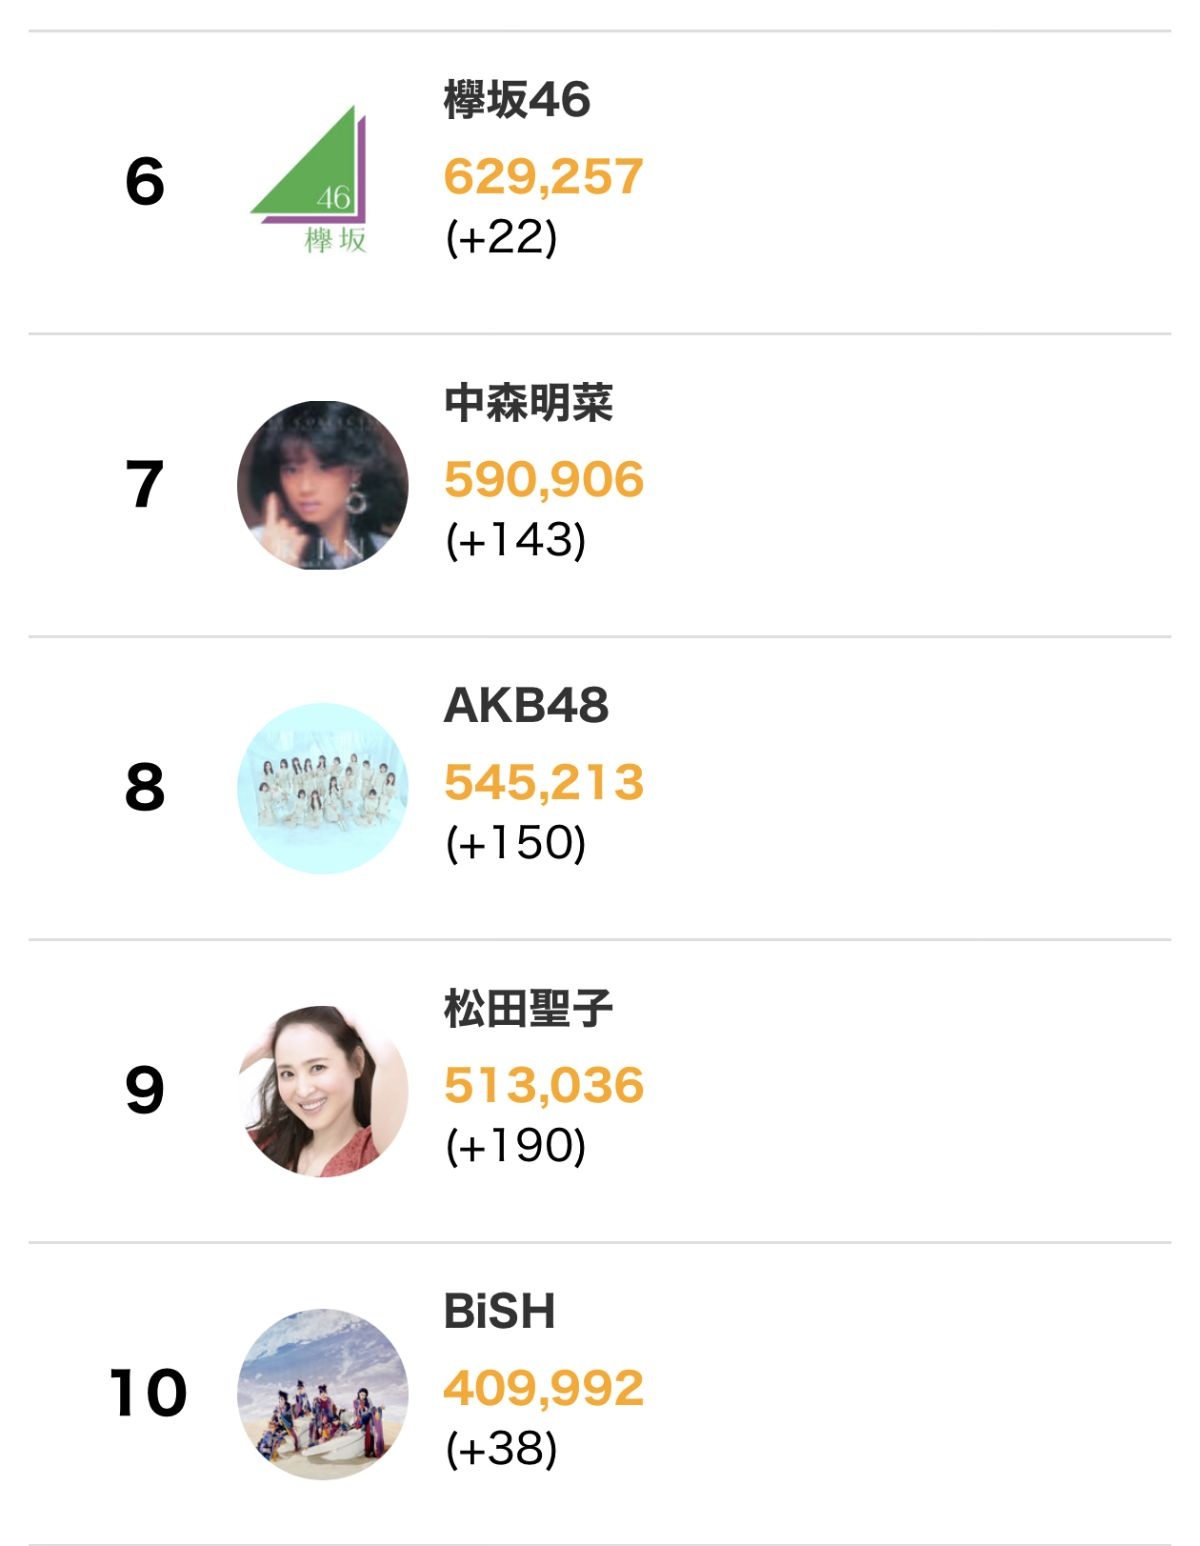Screen dimensions: 1200x1546
Task: Tap the AKB48 group photo avatar
Action: tap(322, 788)
